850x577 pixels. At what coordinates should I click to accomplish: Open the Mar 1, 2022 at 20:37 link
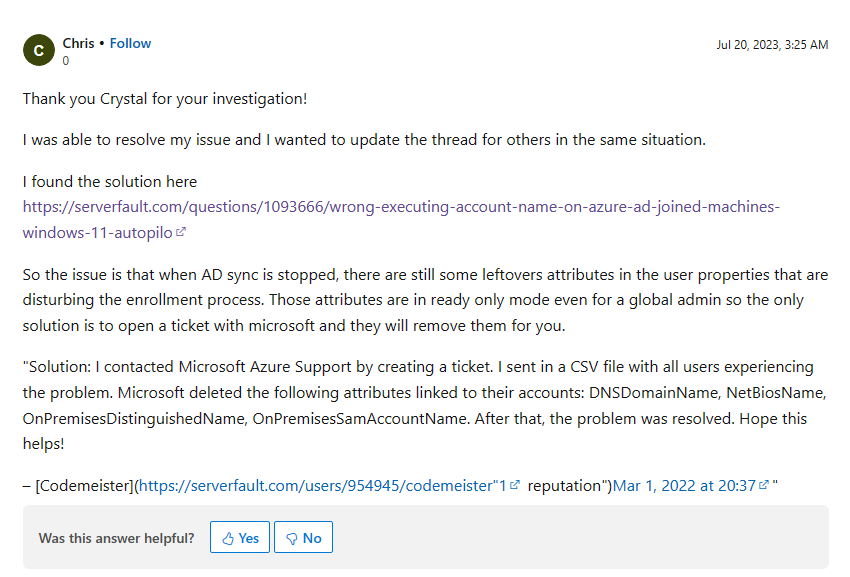click(684, 485)
